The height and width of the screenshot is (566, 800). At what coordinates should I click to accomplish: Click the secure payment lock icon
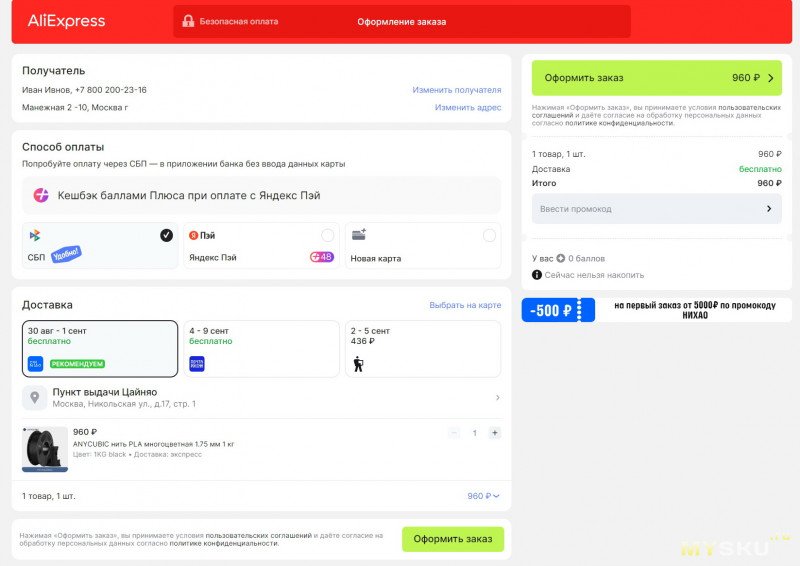click(188, 21)
